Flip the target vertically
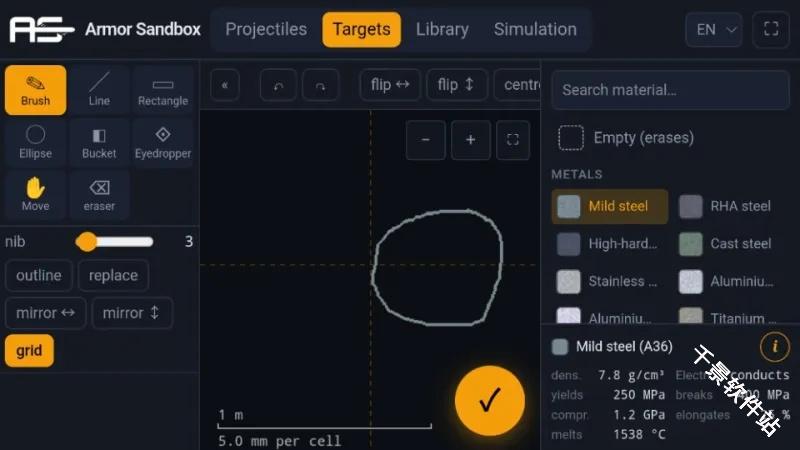 (x=457, y=85)
